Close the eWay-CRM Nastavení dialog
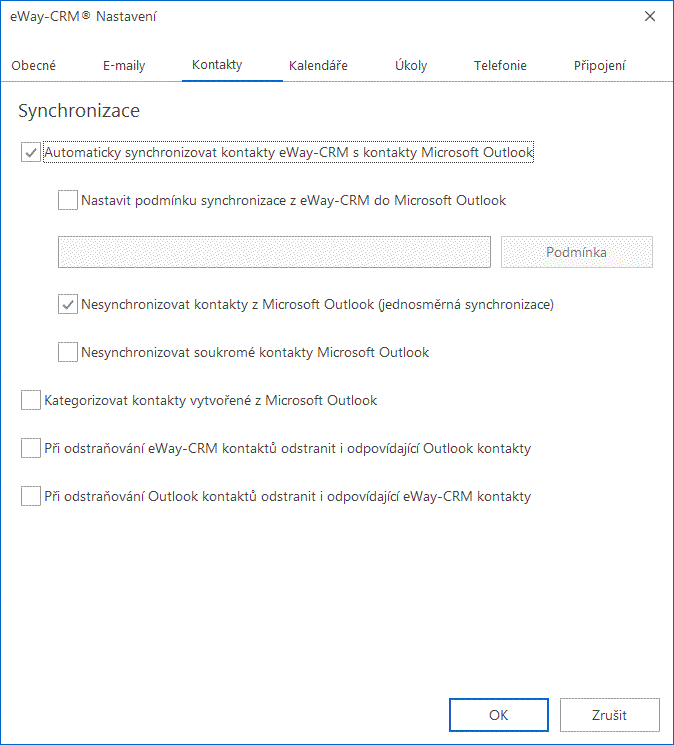 [650, 17]
